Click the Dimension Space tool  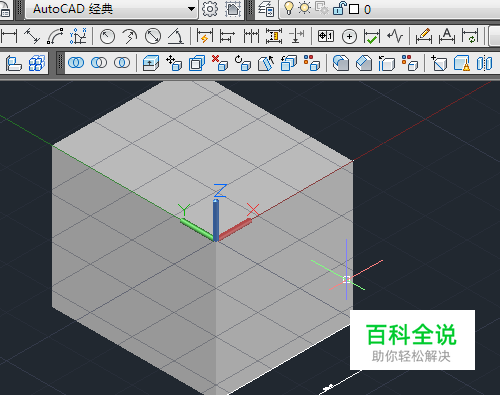click(x=274, y=36)
